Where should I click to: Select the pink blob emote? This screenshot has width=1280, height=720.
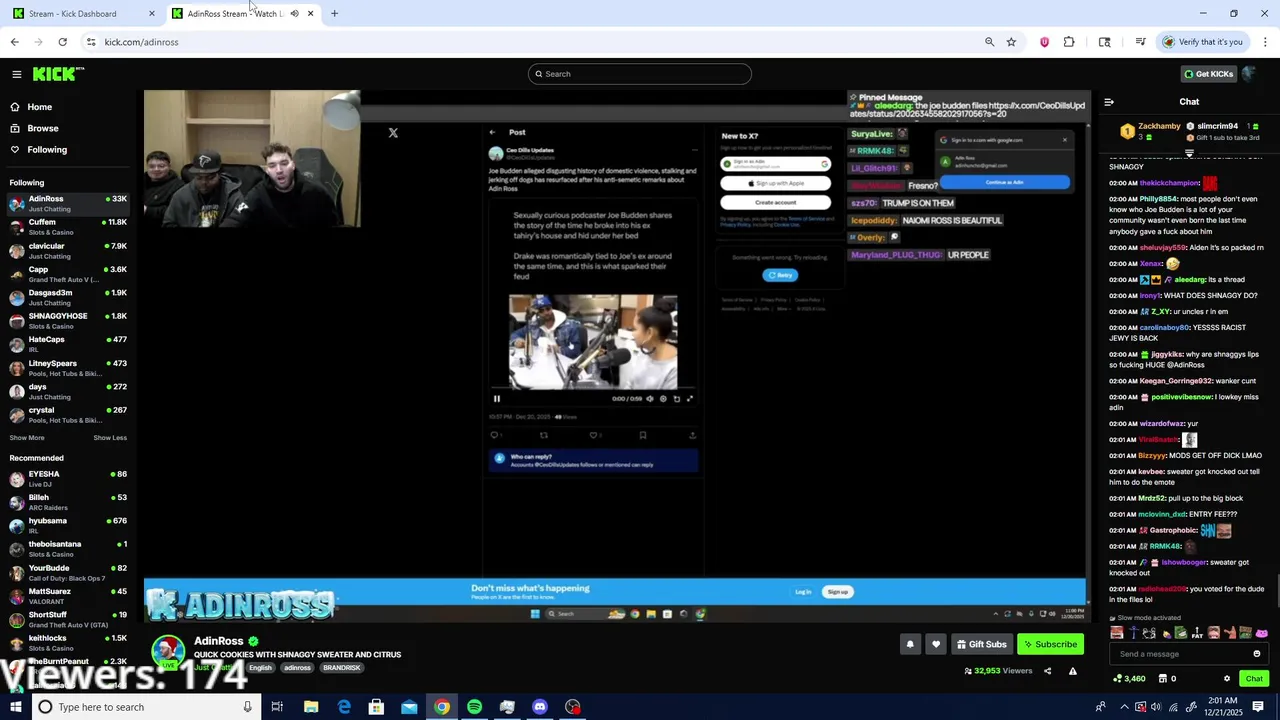[1262, 633]
